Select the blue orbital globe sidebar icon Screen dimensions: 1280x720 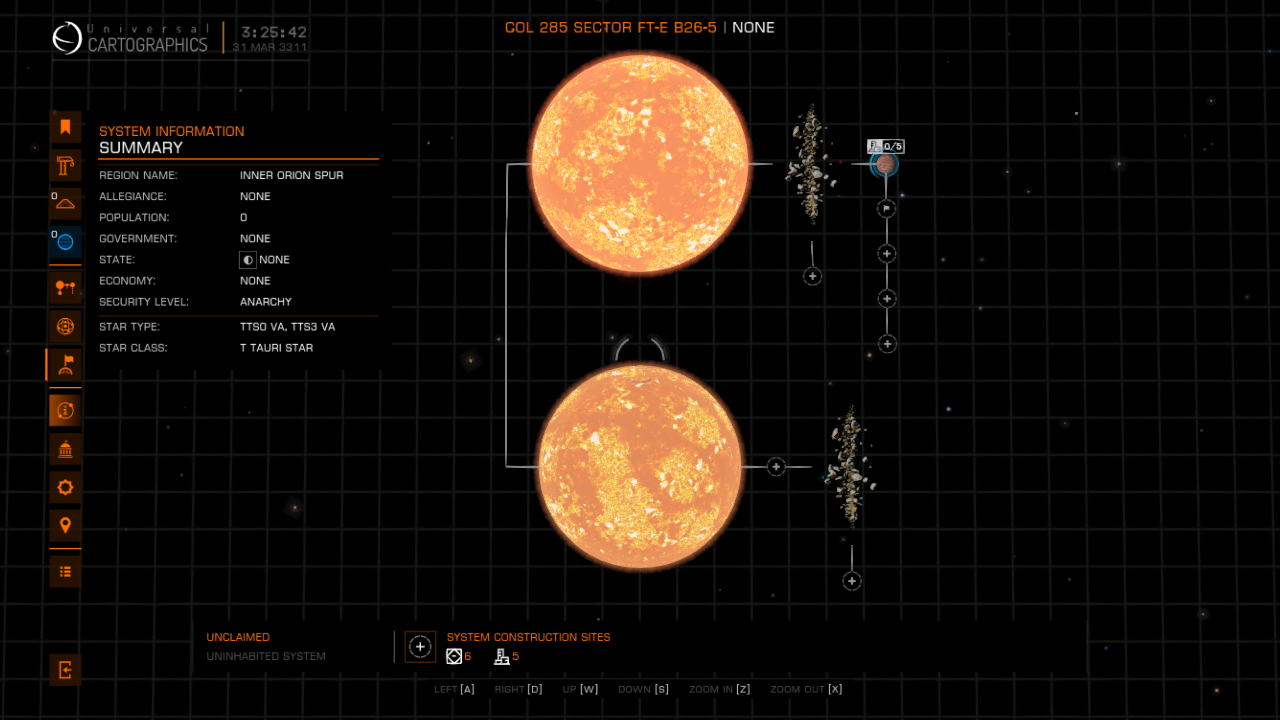tap(65, 242)
